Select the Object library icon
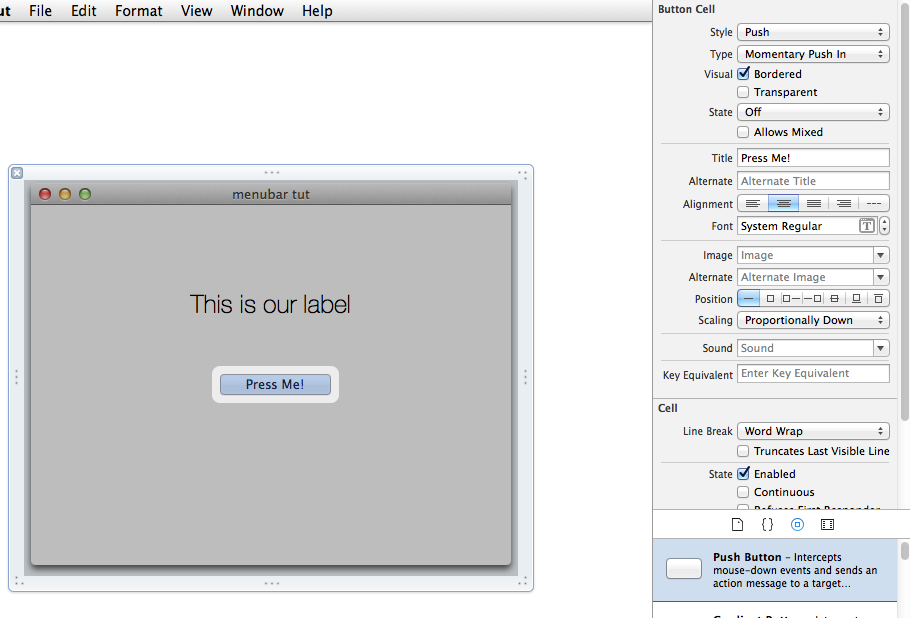Viewport: 910px width, 618px height. pos(797,524)
